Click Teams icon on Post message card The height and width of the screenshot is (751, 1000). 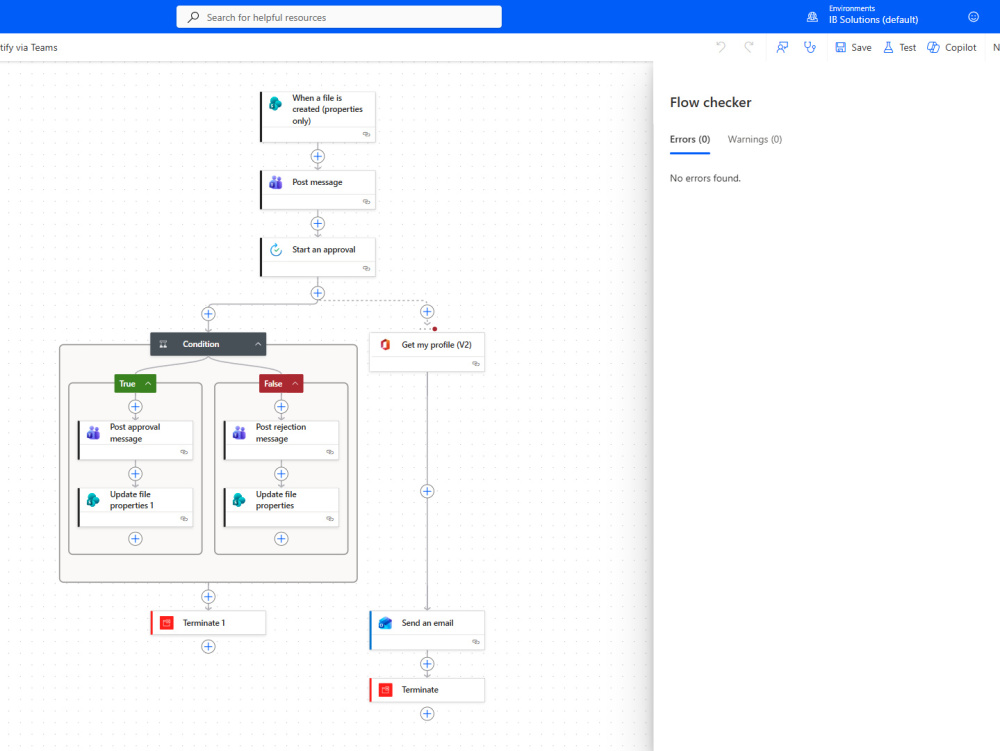pos(276,182)
